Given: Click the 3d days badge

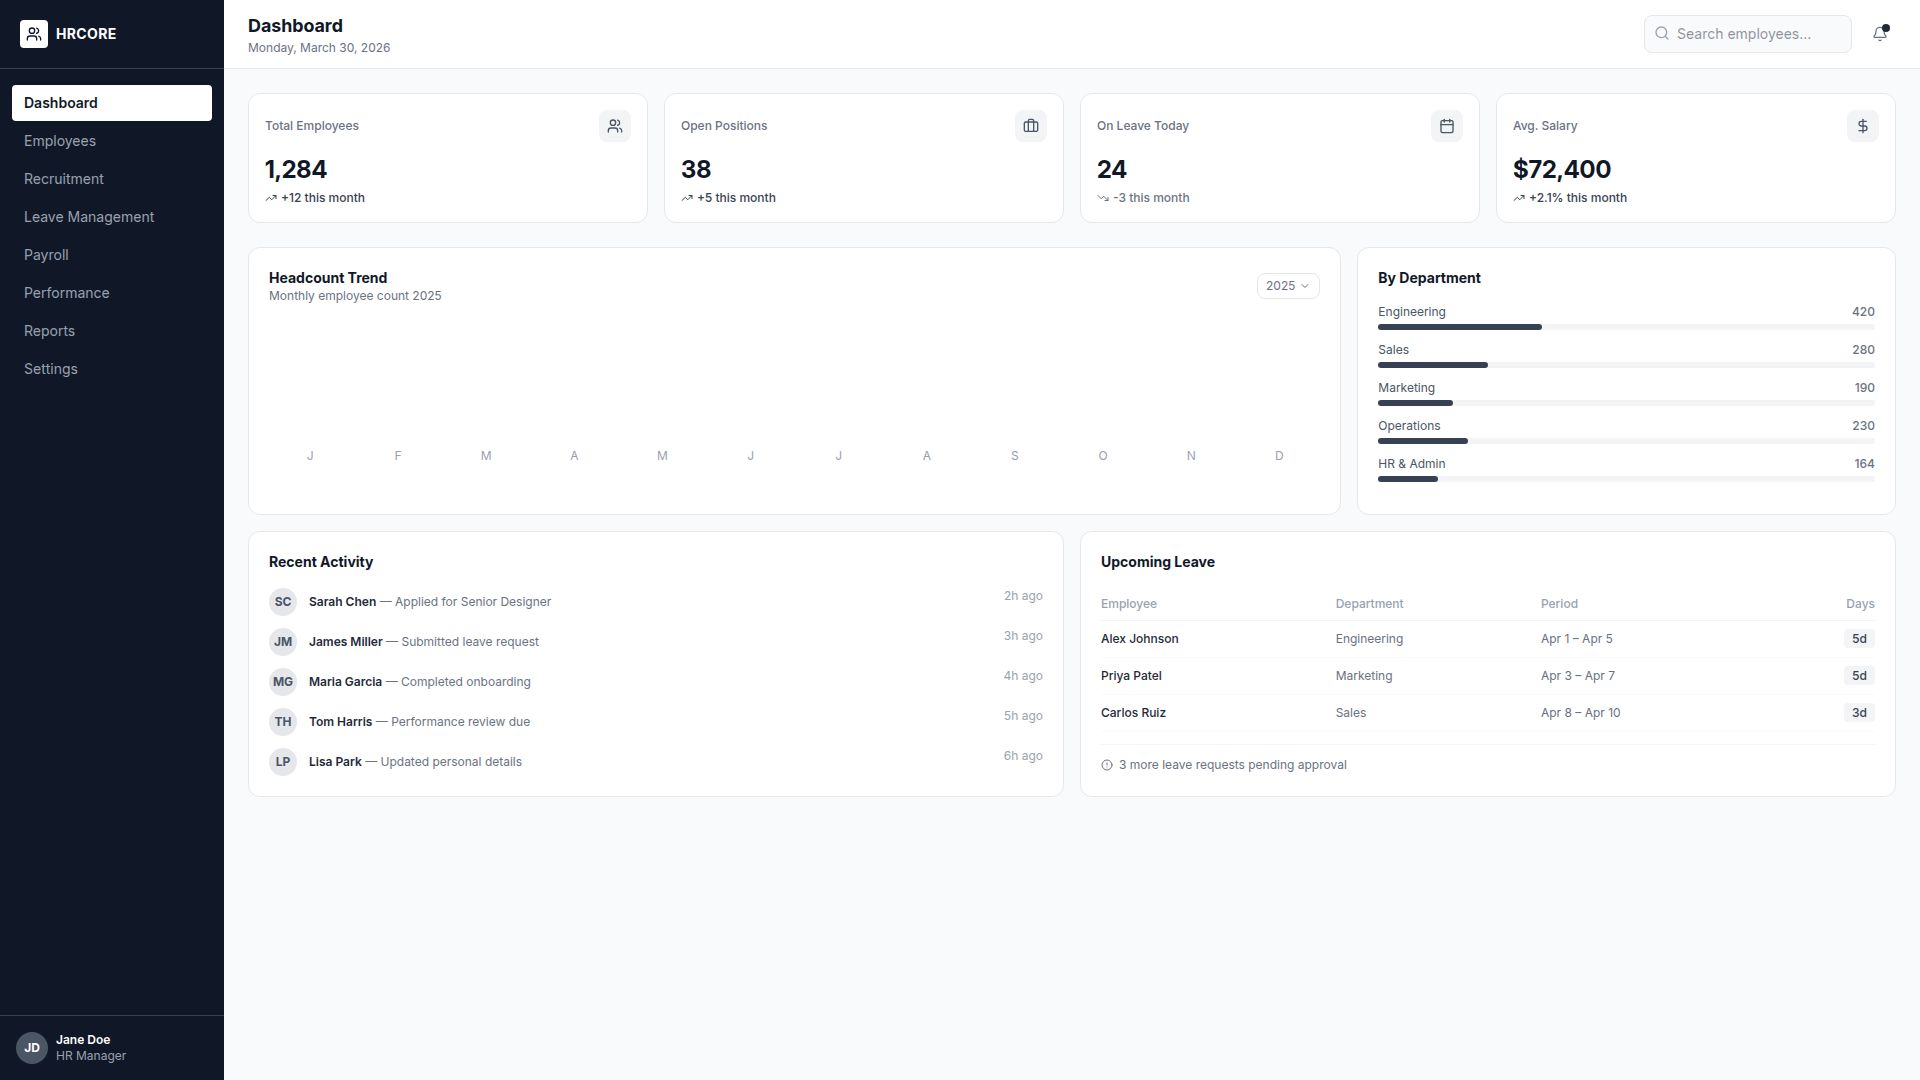Looking at the screenshot, I should click(1859, 713).
